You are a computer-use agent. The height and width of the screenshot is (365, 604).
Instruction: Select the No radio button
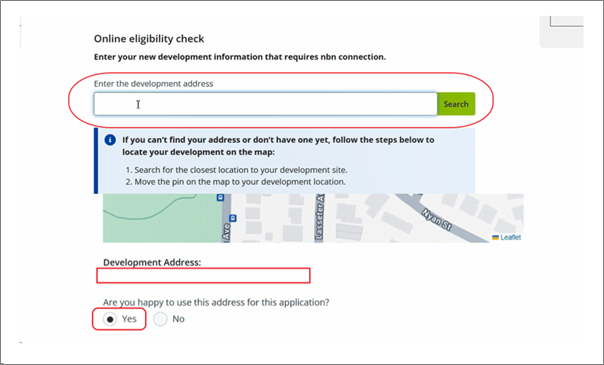click(x=160, y=319)
